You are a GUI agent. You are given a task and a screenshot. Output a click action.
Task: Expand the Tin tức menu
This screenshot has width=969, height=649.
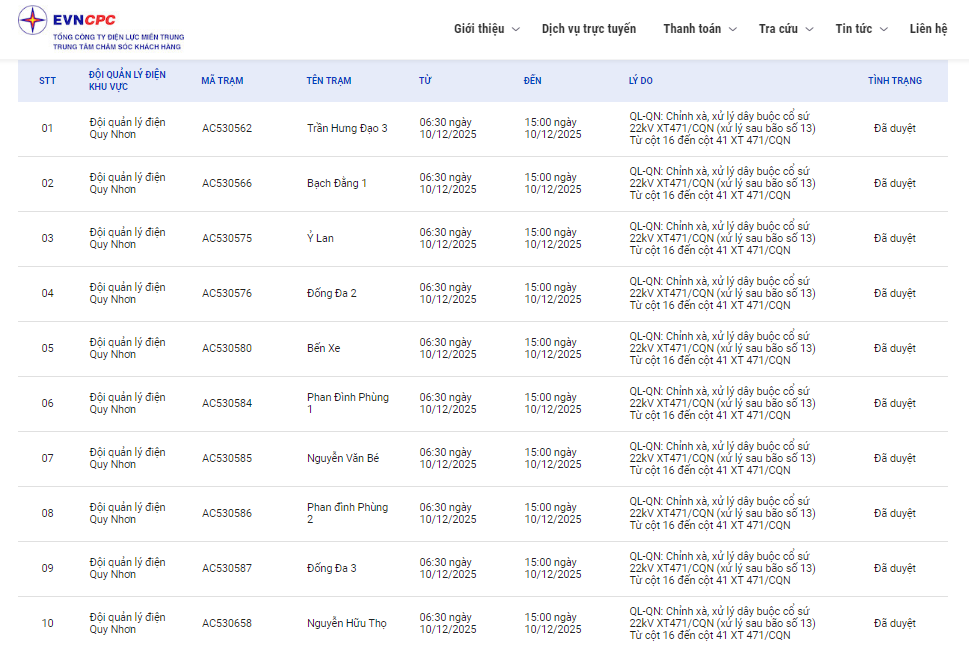coord(860,29)
